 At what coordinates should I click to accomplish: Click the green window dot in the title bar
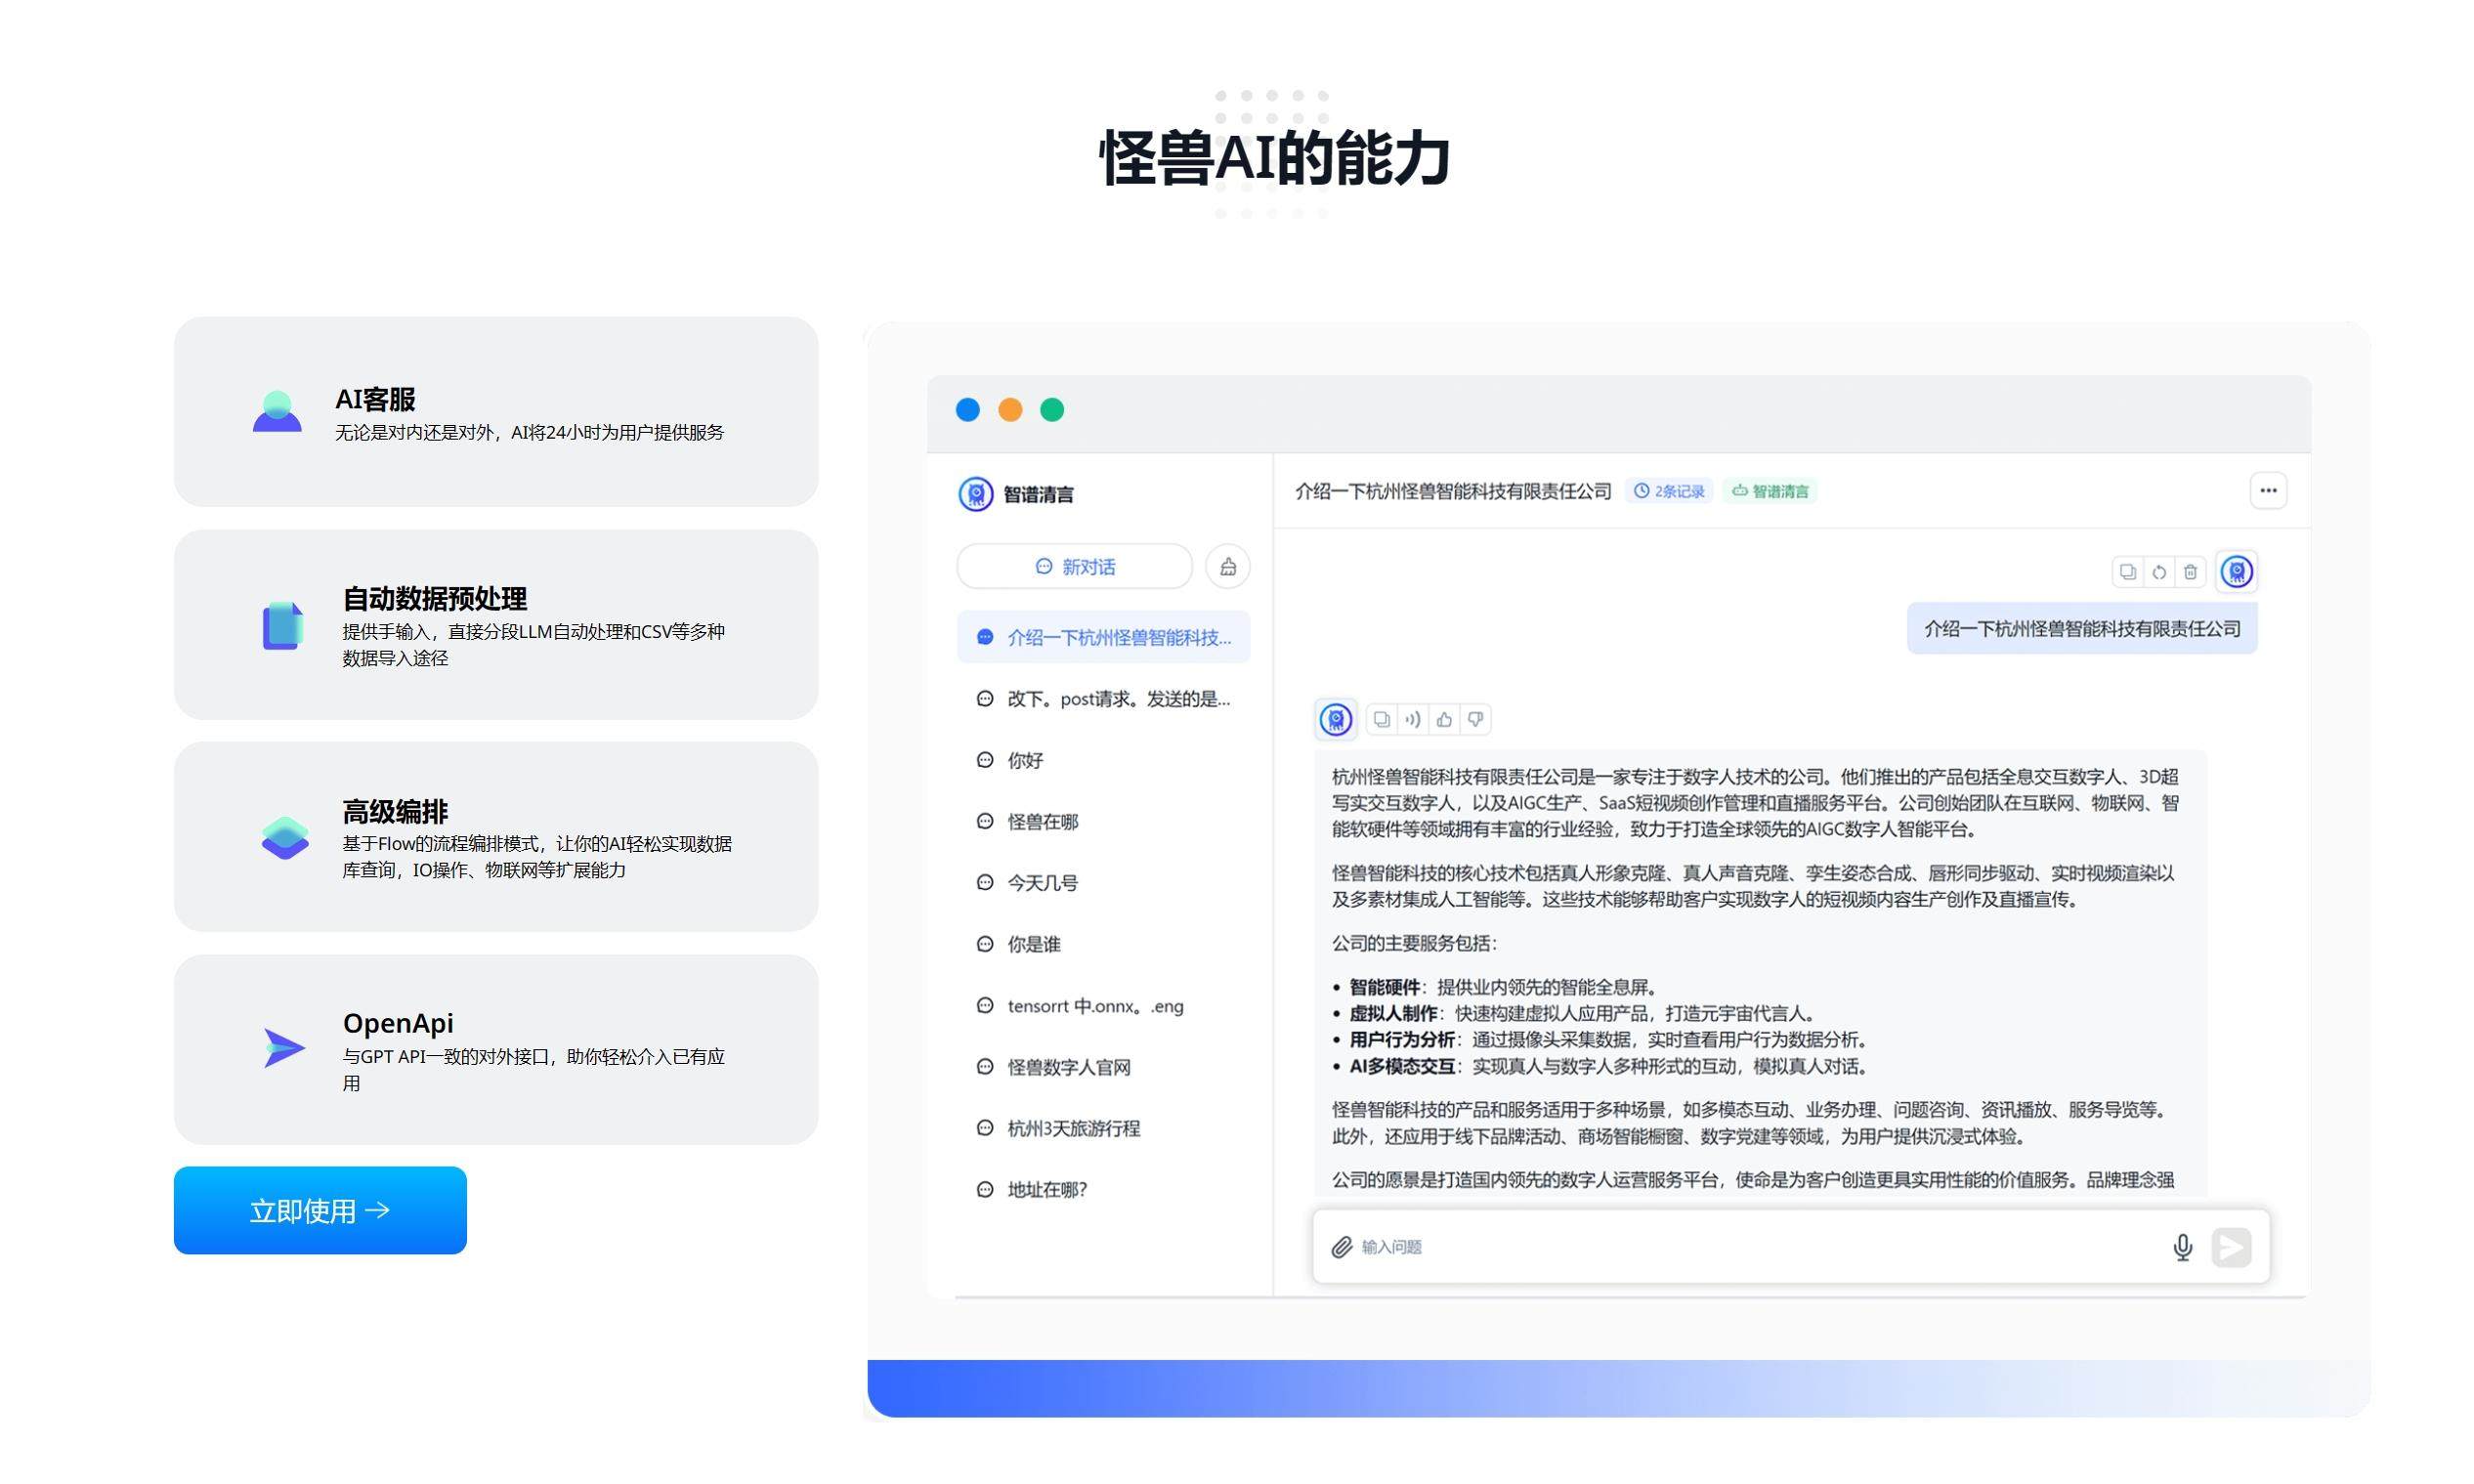1052,410
